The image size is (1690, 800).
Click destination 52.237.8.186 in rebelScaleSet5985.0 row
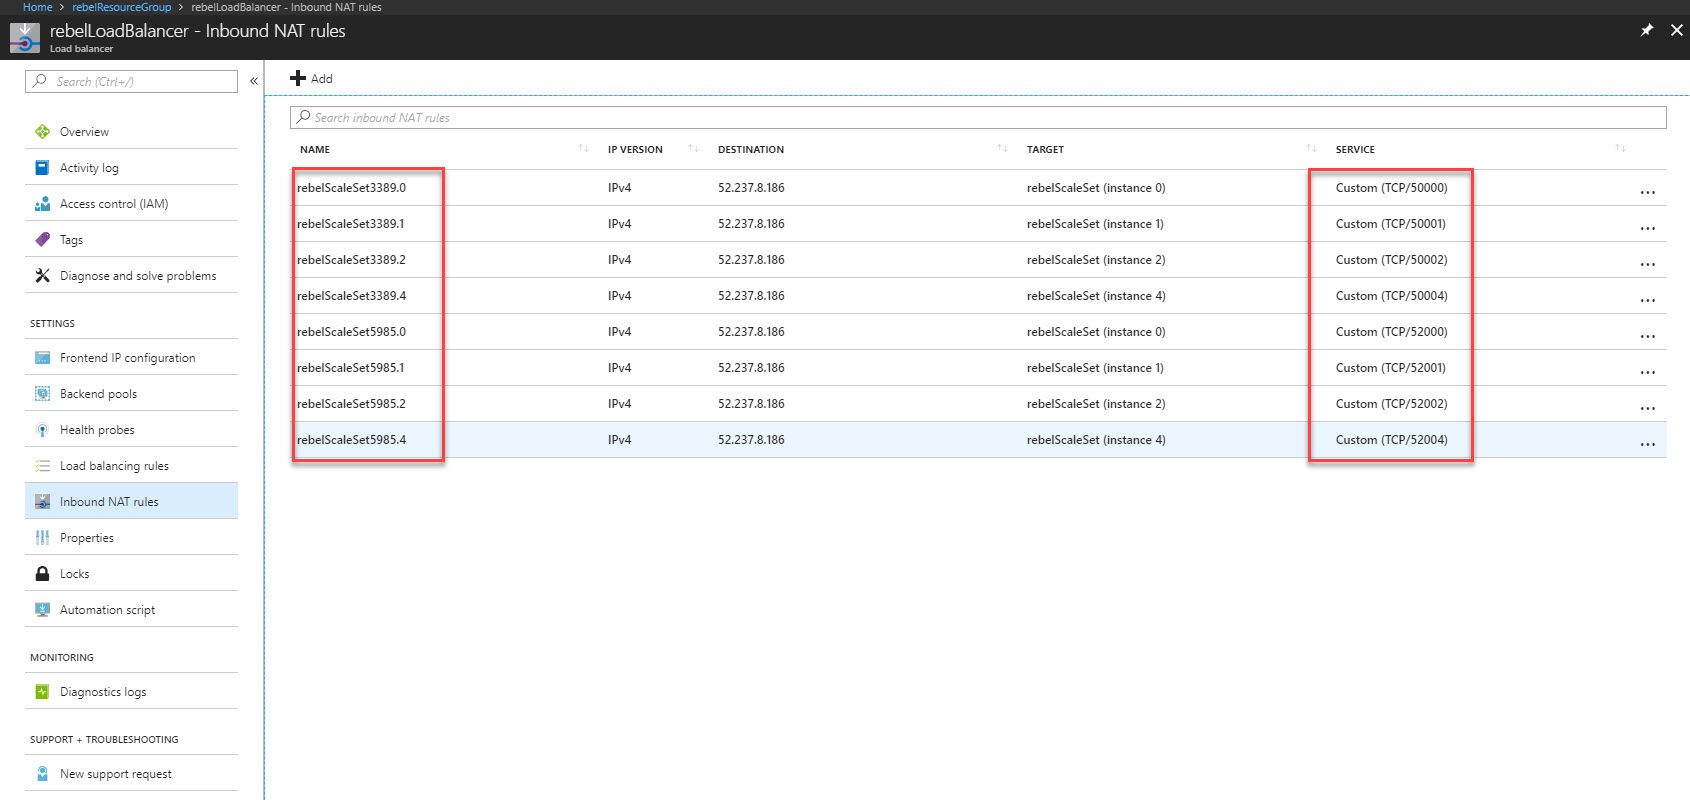(751, 331)
